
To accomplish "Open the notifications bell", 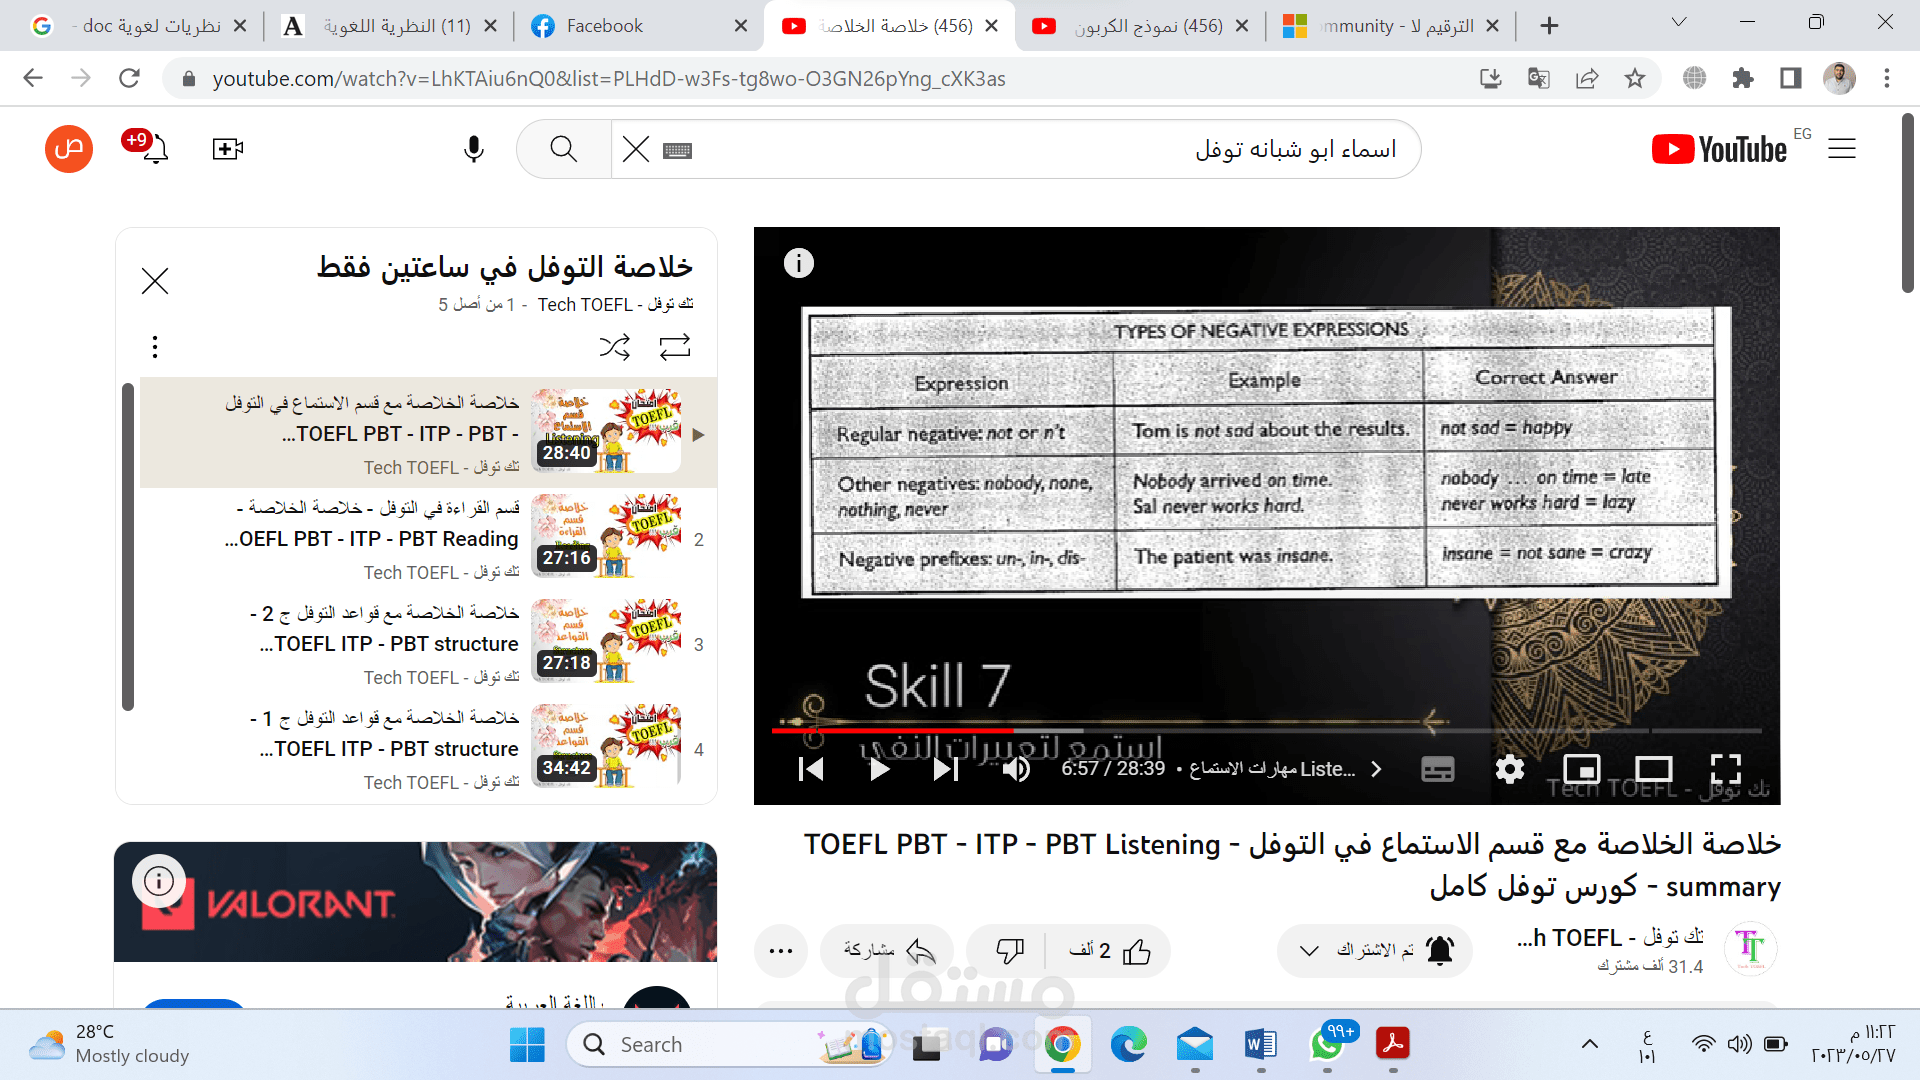I will point(156,150).
